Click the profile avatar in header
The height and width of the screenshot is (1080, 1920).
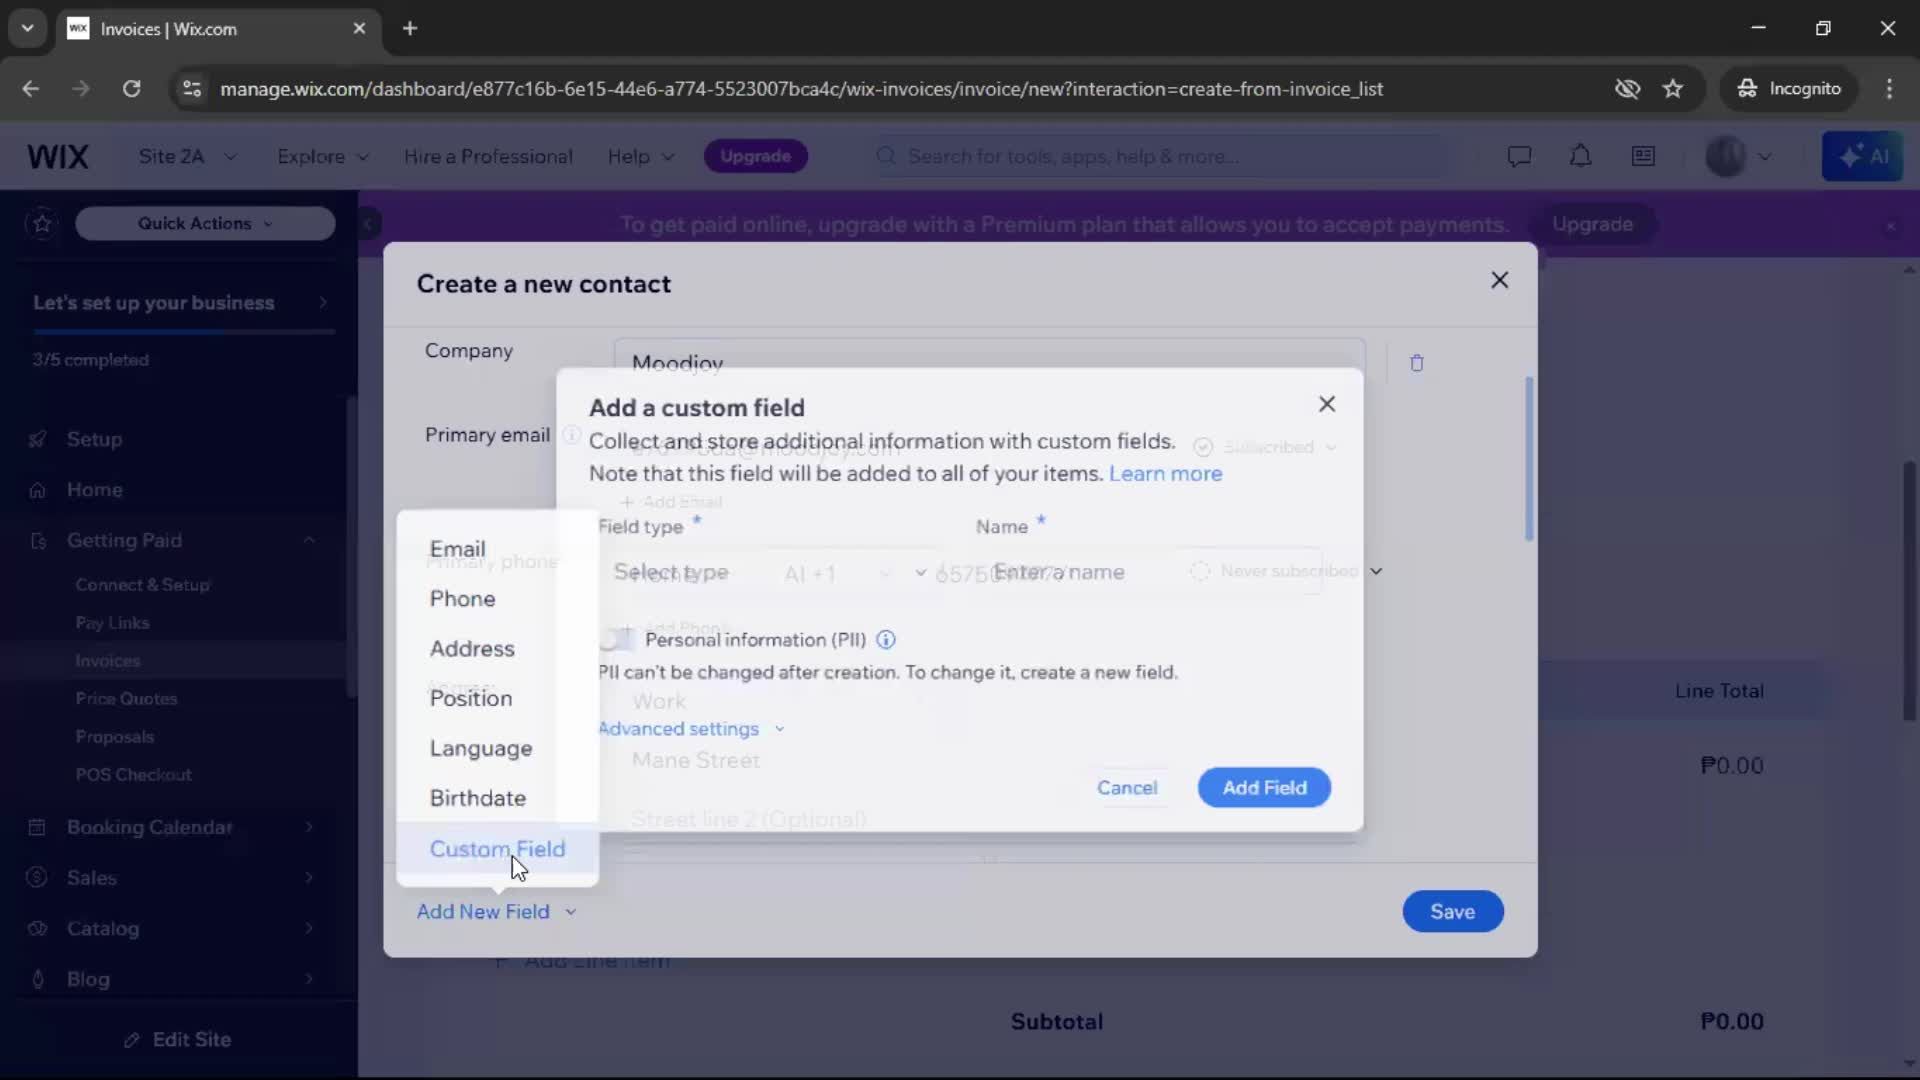(1725, 157)
